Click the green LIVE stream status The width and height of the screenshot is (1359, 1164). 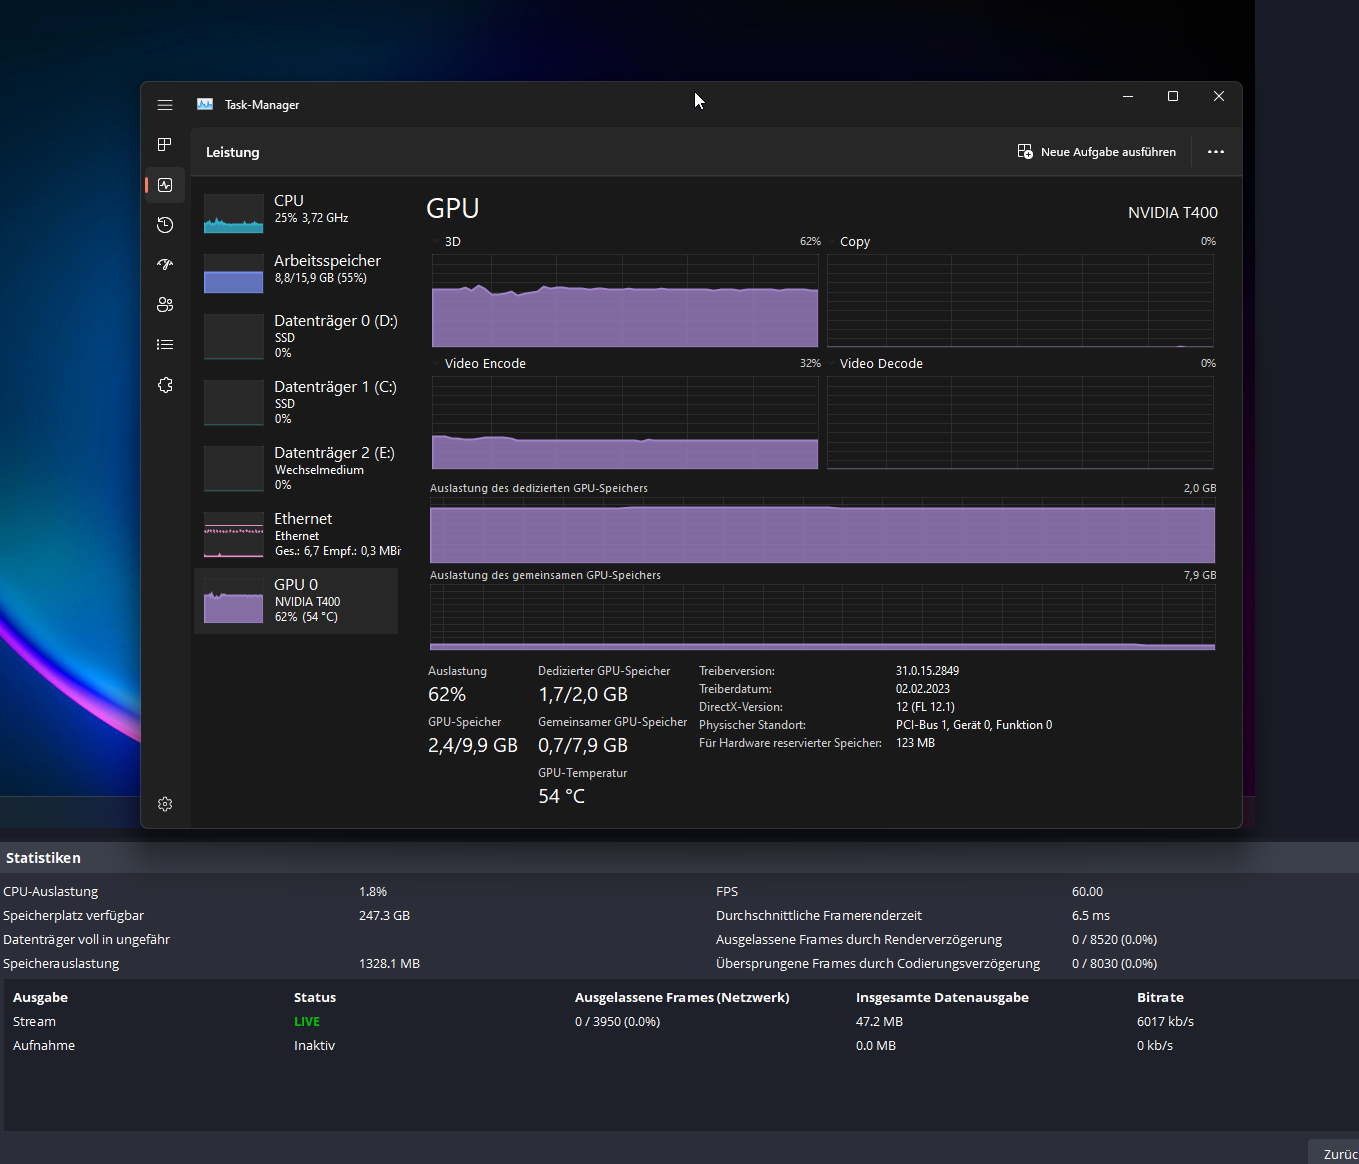pyautogui.click(x=307, y=1022)
